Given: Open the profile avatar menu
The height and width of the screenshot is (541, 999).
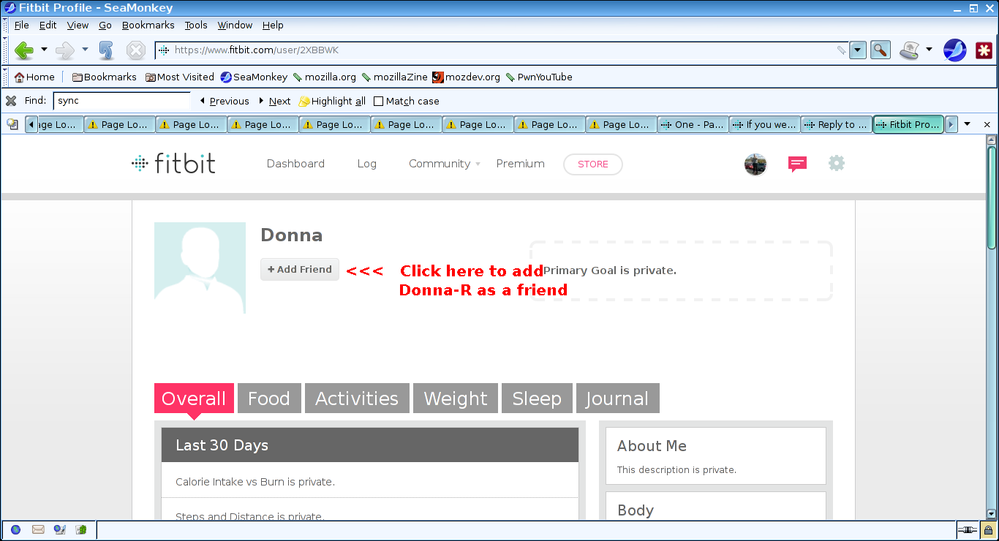Looking at the screenshot, I should pos(755,164).
